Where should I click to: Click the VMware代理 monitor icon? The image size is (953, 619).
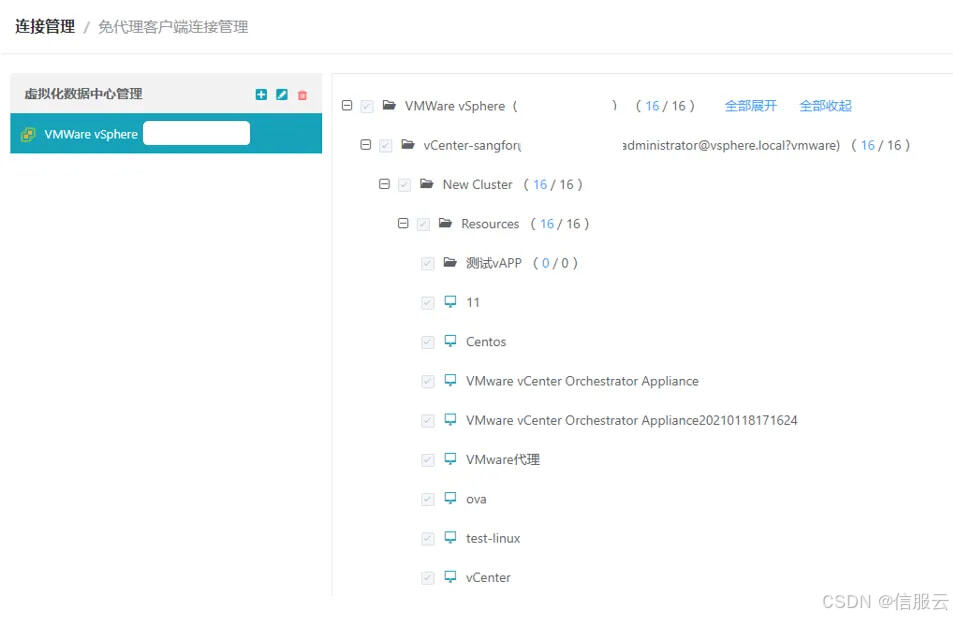point(450,458)
